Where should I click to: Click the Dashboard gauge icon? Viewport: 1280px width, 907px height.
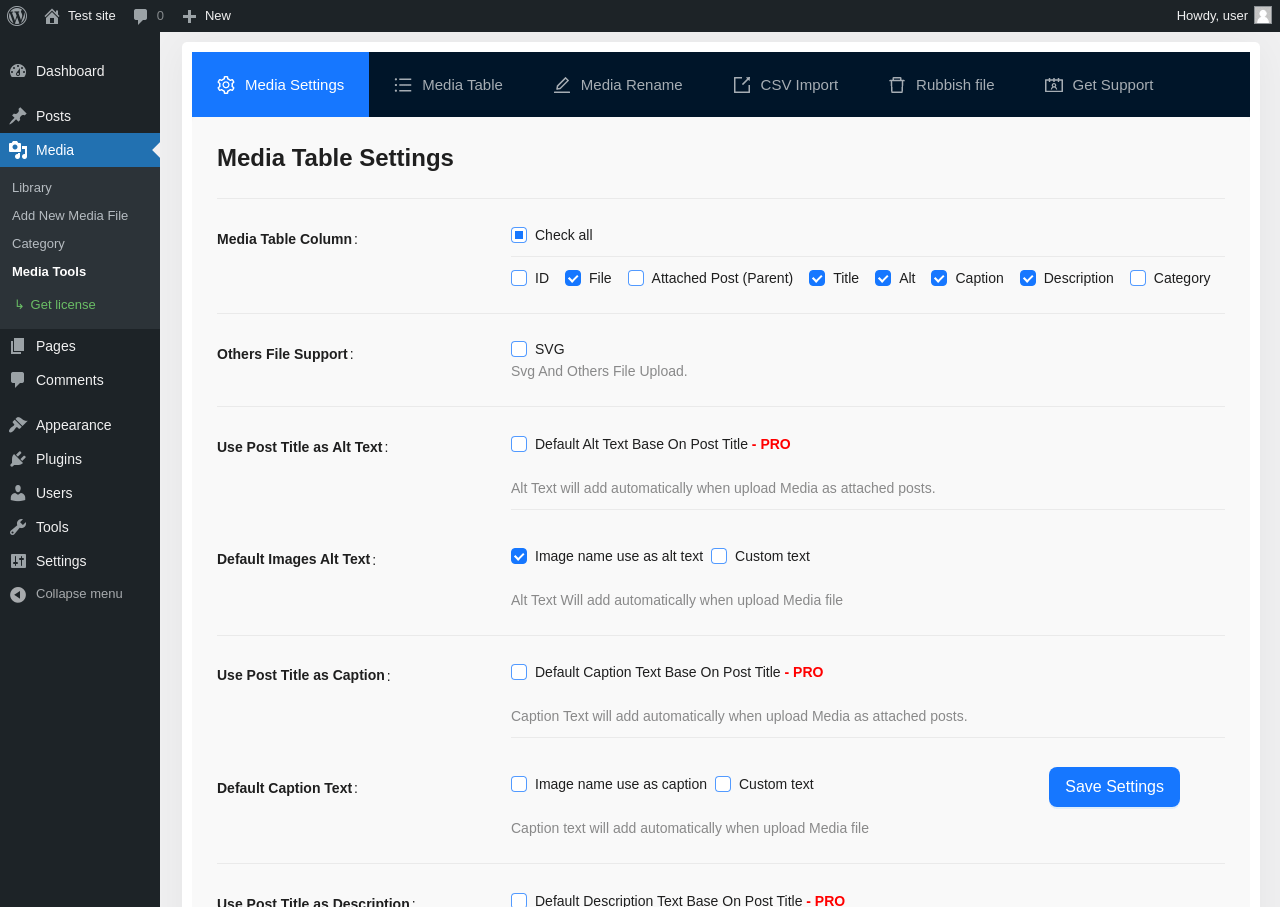click(18, 71)
